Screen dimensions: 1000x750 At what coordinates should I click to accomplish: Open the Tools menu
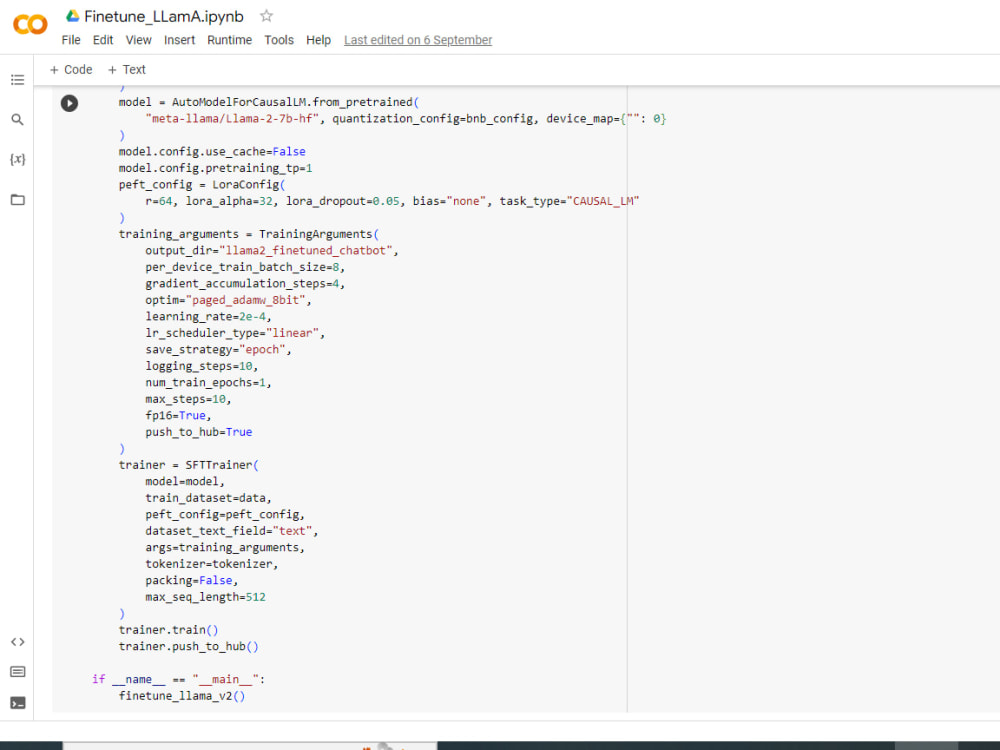279,40
